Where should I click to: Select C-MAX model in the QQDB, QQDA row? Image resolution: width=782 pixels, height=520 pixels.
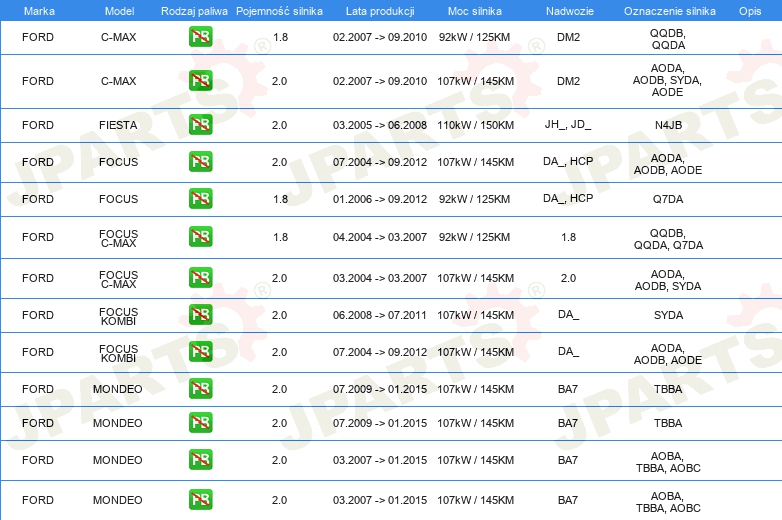click(x=118, y=37)
